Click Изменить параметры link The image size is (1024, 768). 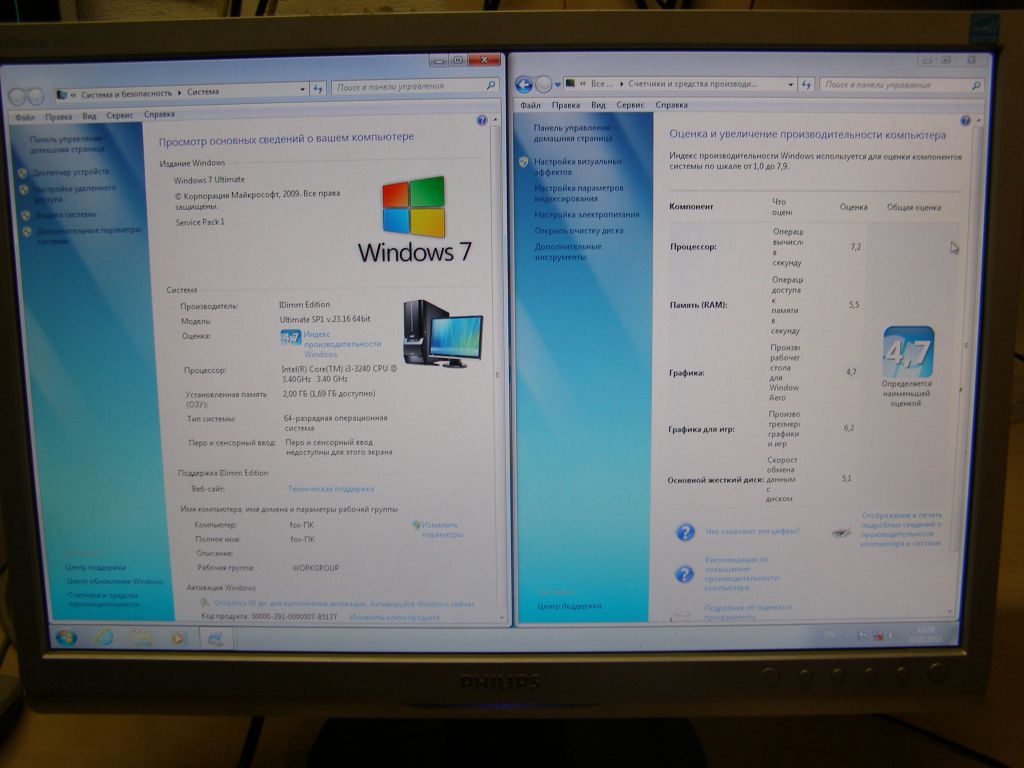[x=442, y=530]
